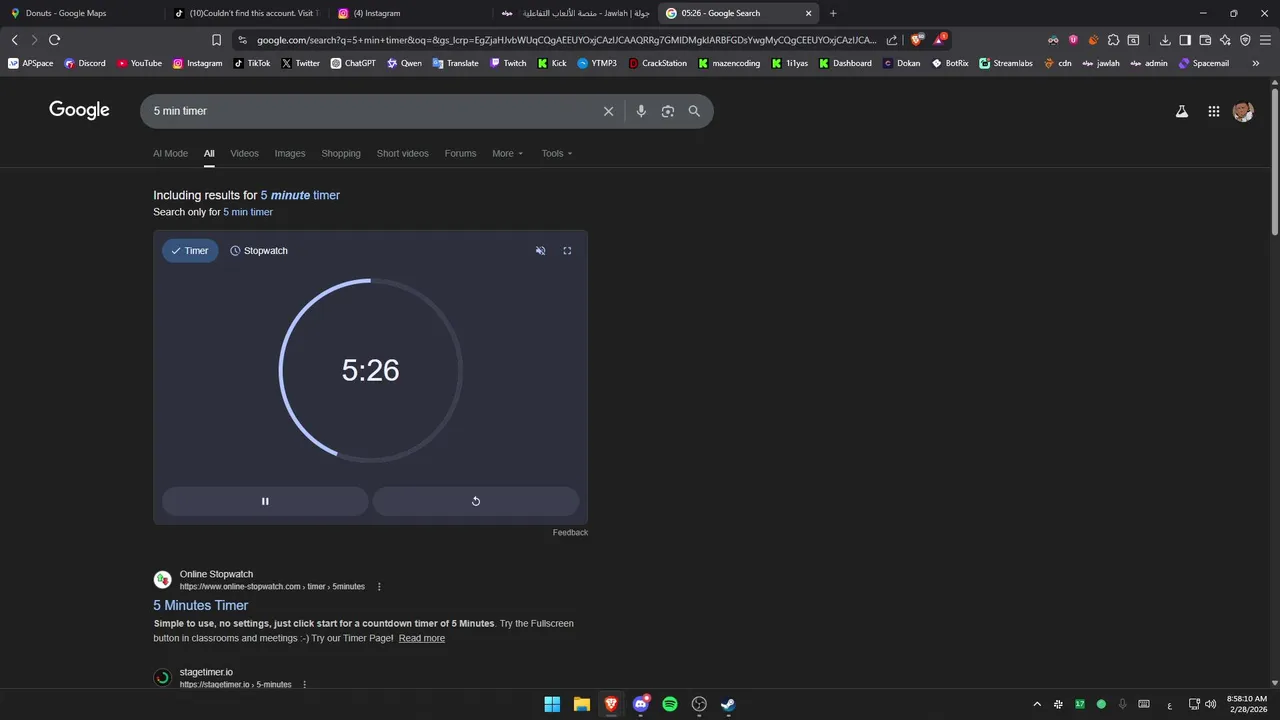Open the browser main menu

pos(1265,40)
